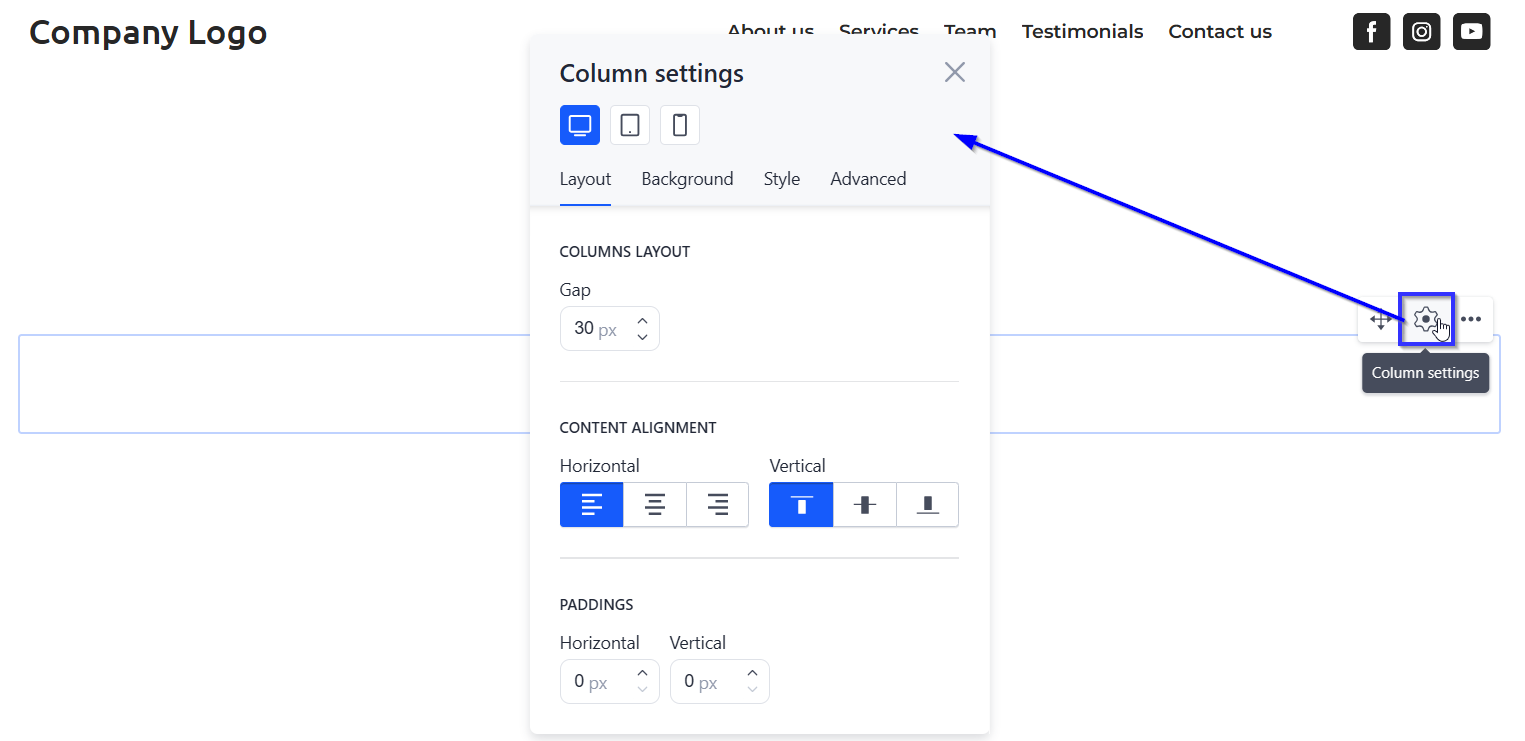Open the Facebook social icon

[x=1371, y=31]
